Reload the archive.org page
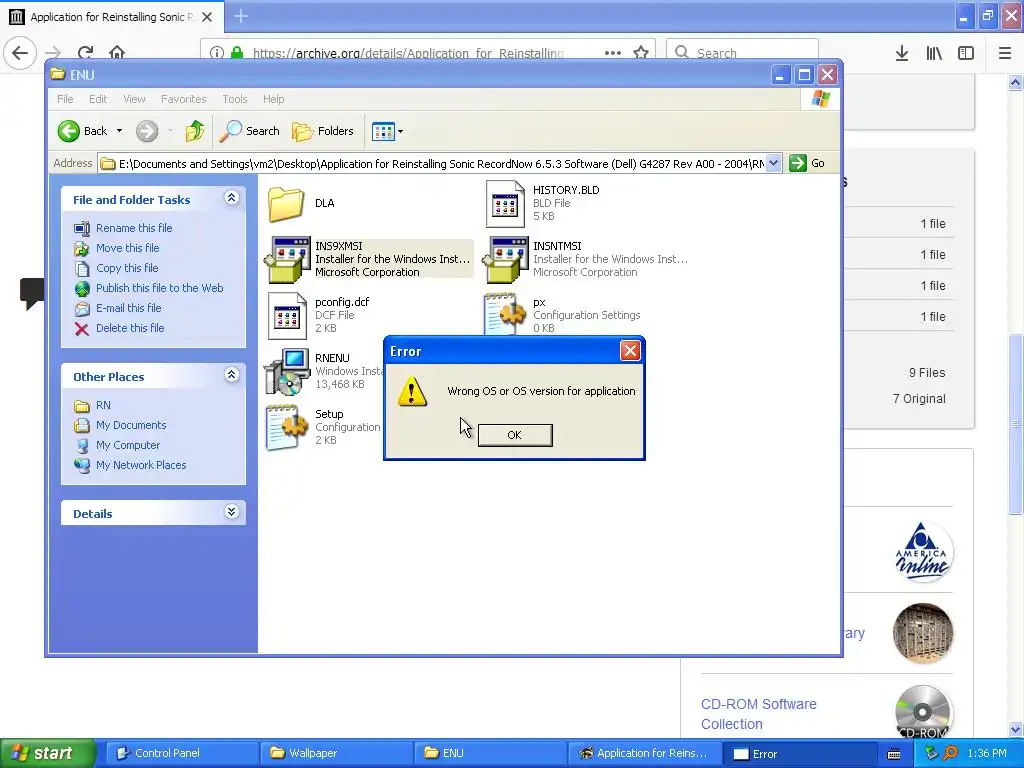Viewport: 1024px width, 768px height. 86,52
